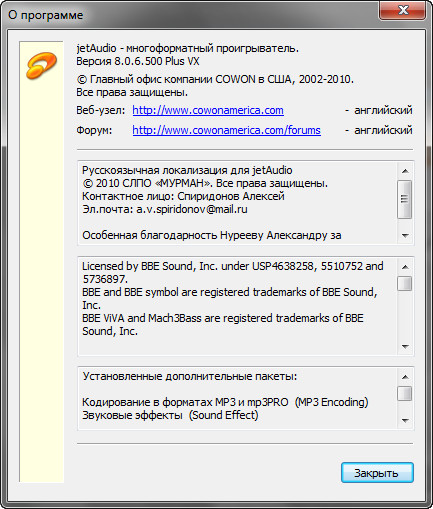Click down arrow in installed packages scrollbar

(x=405, y=420)
